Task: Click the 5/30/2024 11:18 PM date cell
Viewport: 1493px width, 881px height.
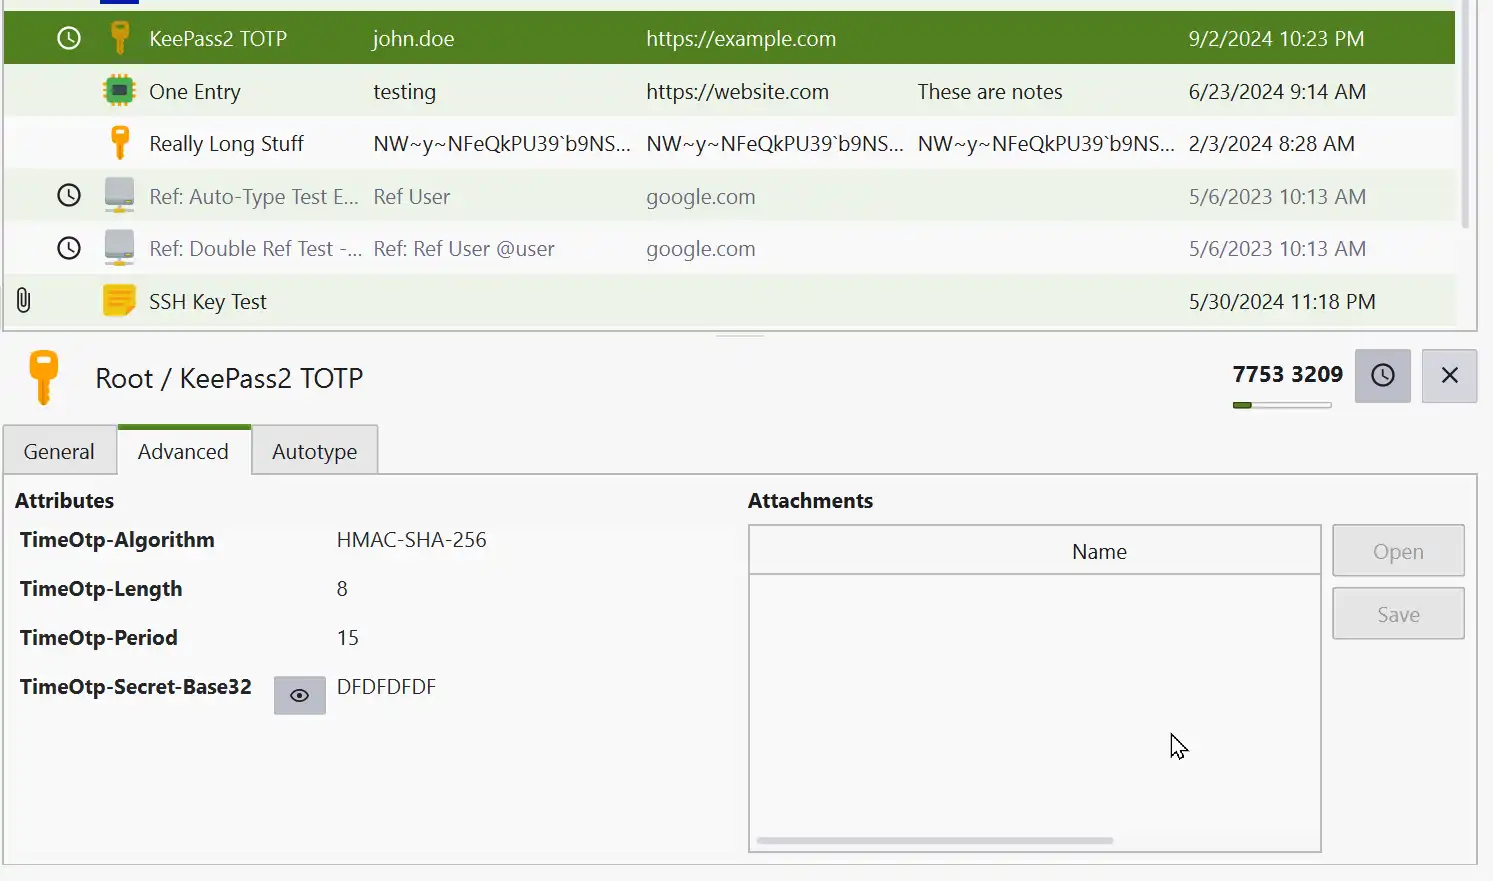Action: tap(1282, 301)
